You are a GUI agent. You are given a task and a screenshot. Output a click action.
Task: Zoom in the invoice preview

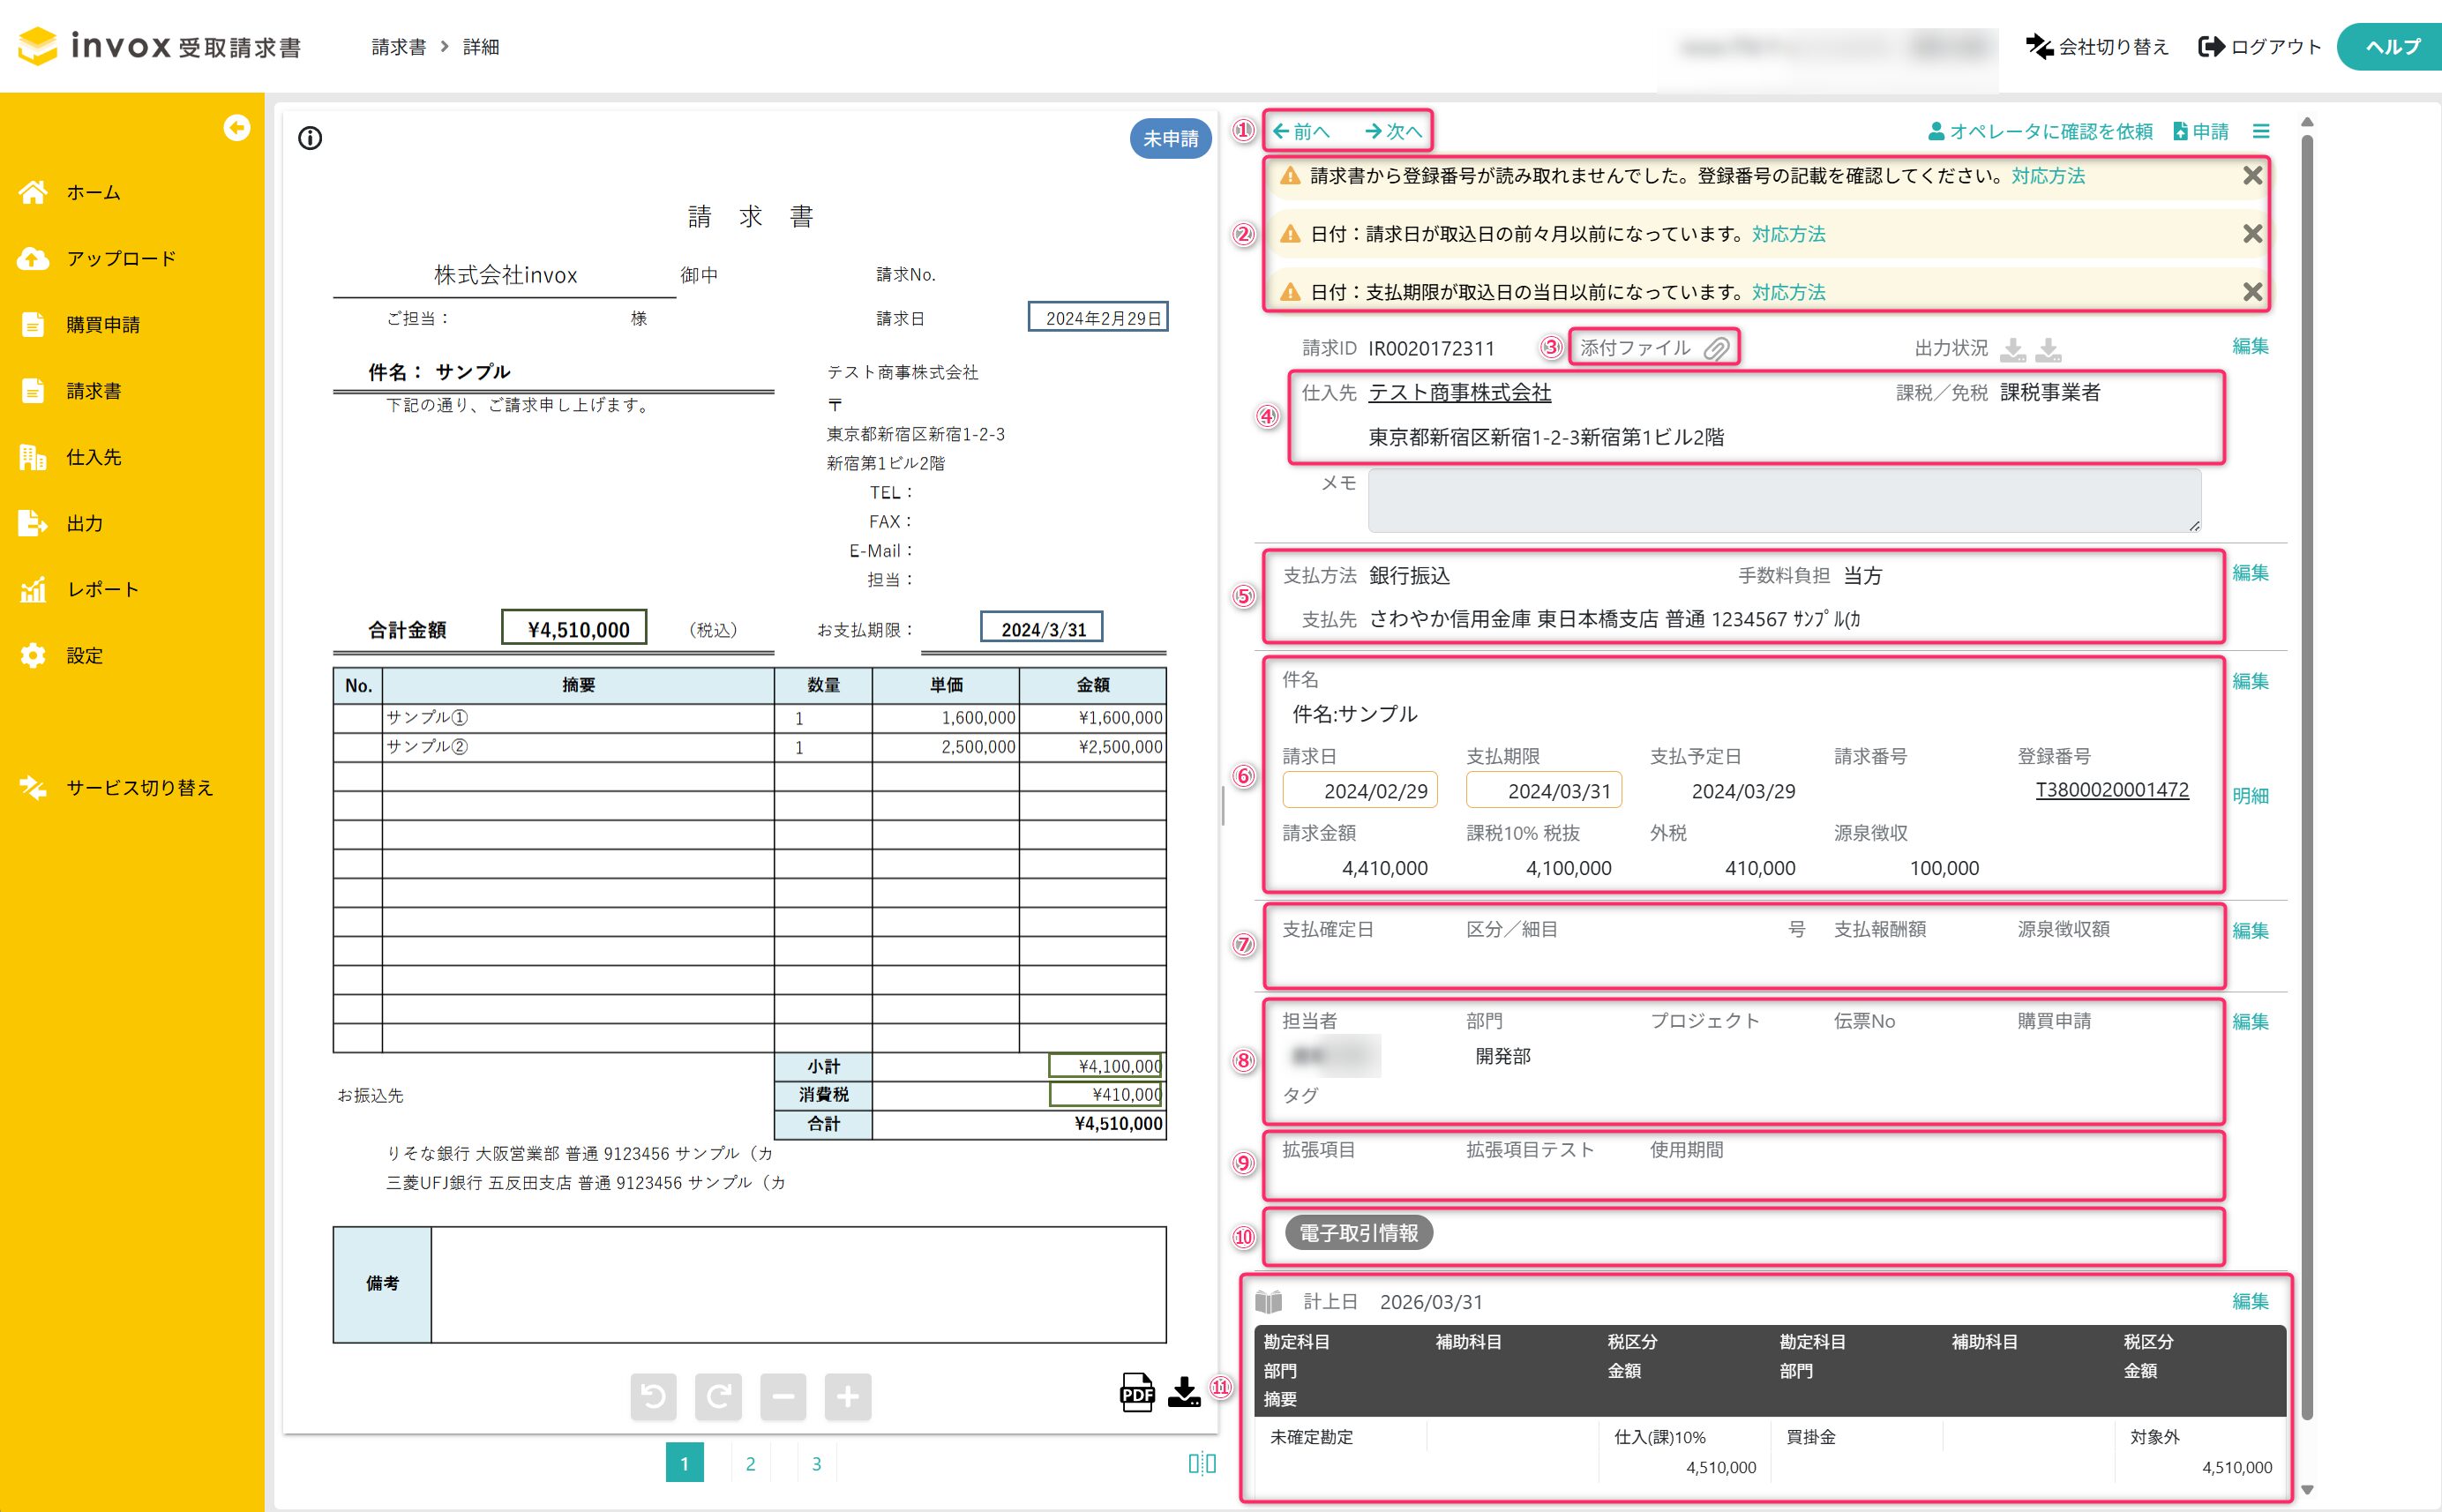(x=847, y=1396)
